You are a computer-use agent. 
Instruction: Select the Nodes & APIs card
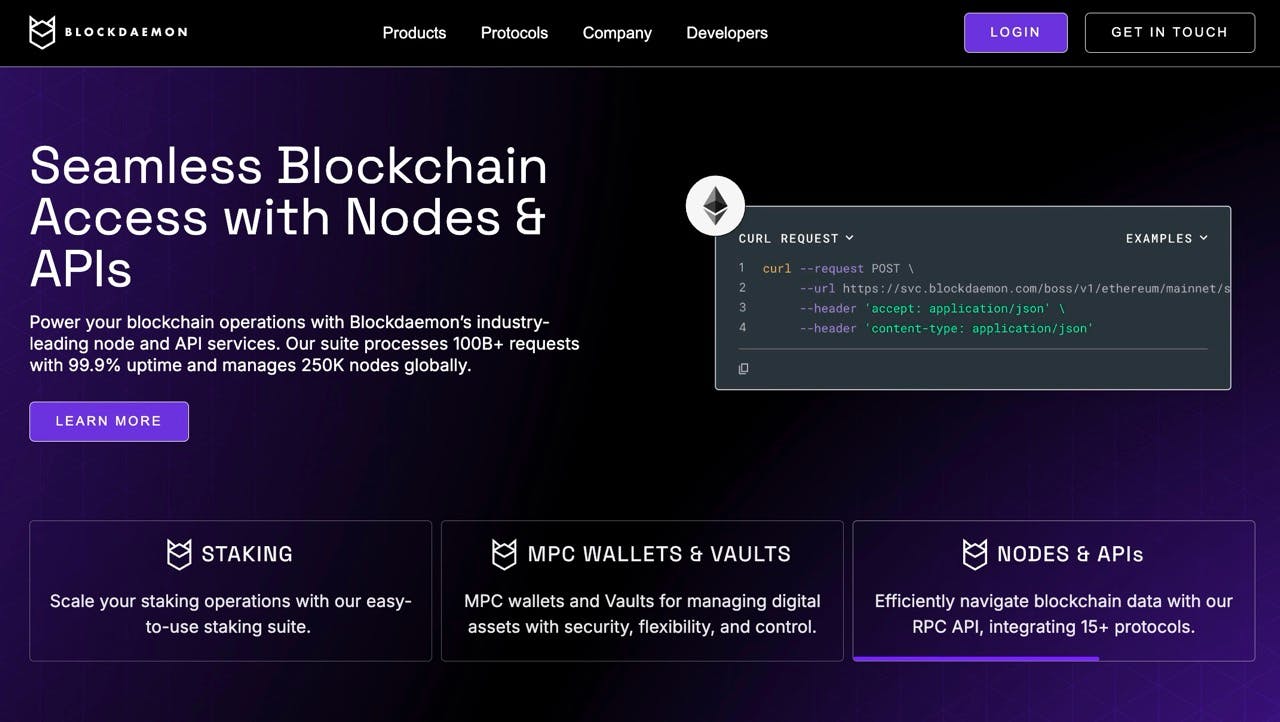1054,590
